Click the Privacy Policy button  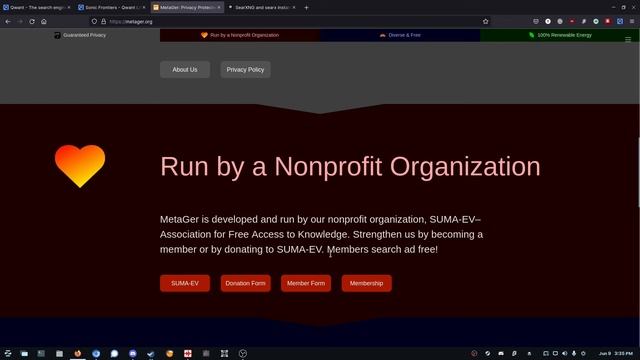pos(245,69)
